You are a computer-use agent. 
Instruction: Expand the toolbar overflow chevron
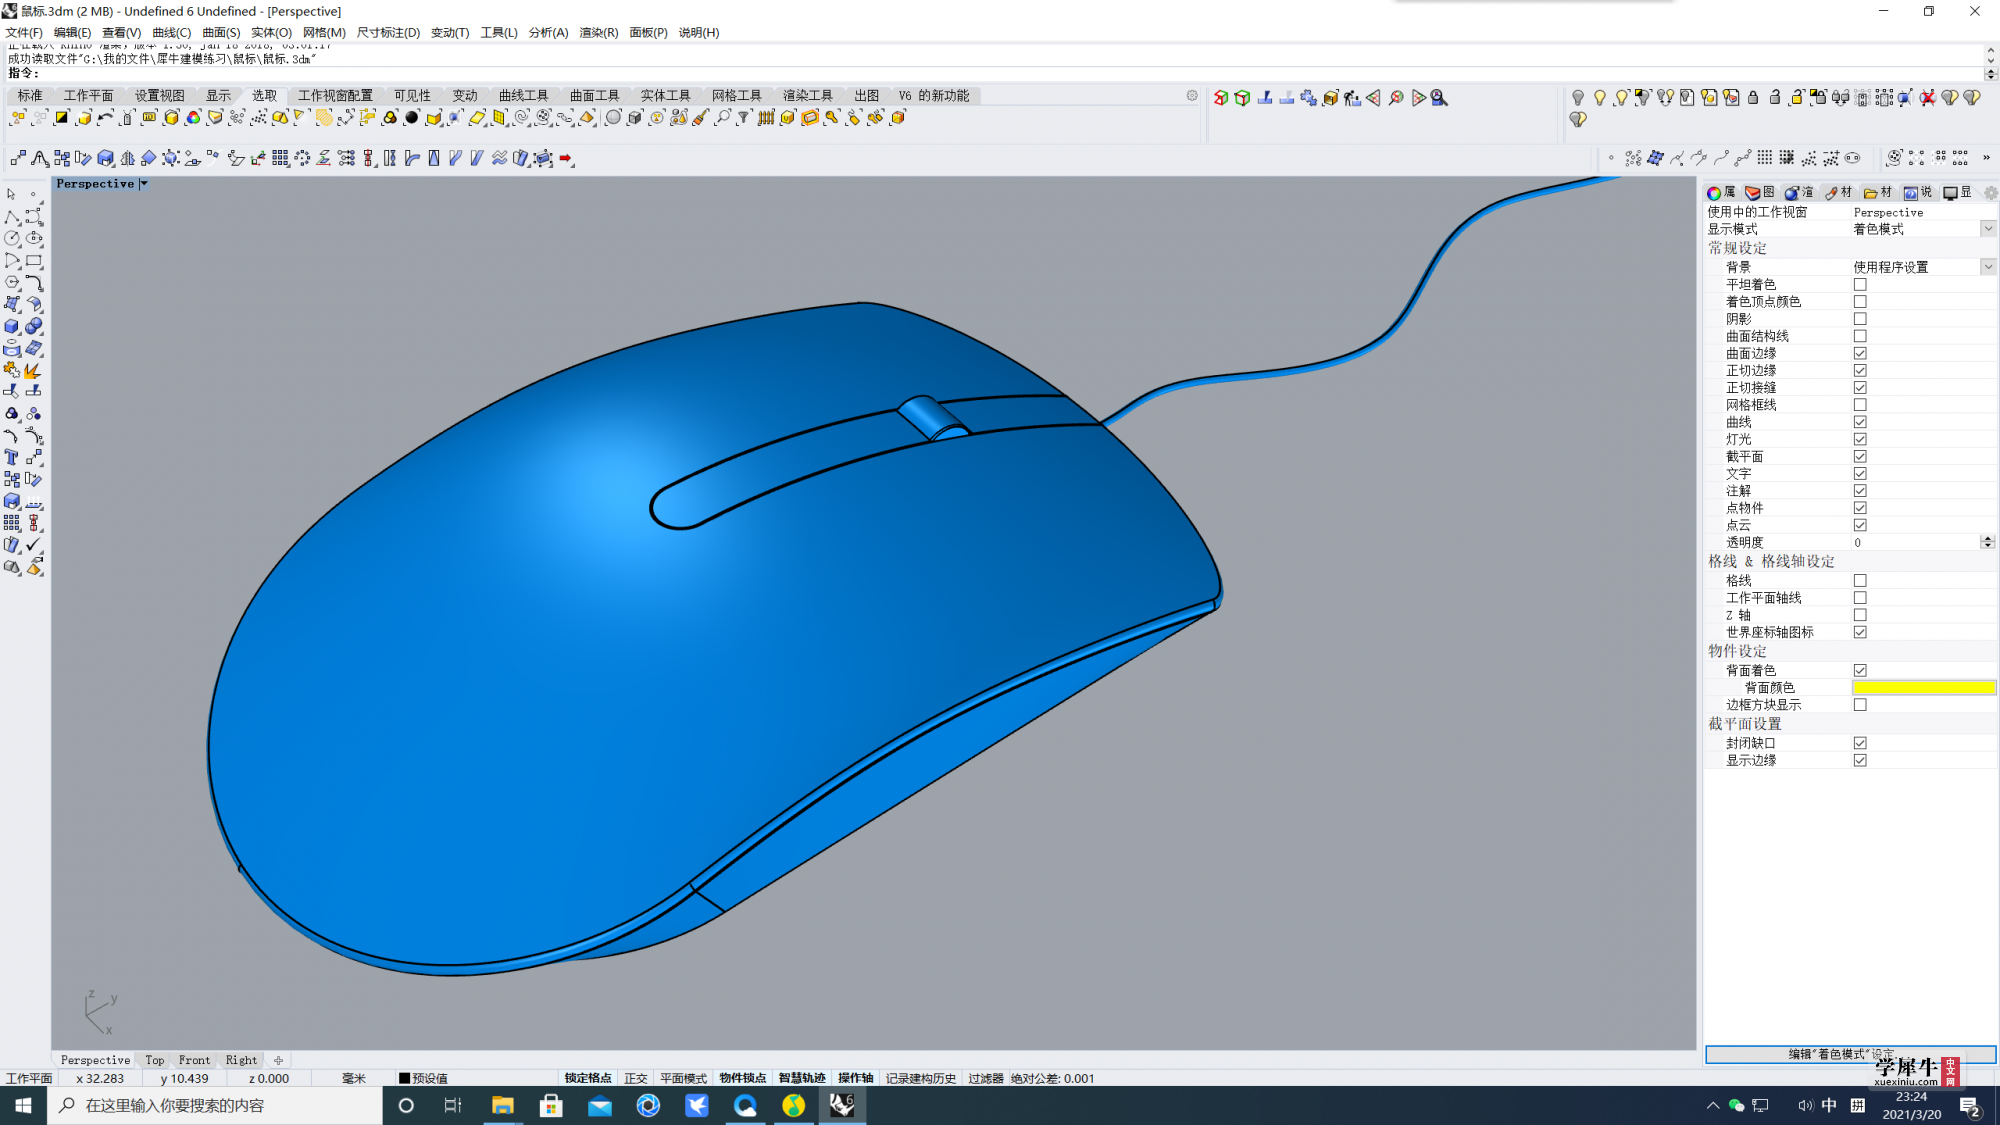pos(1986,158)
